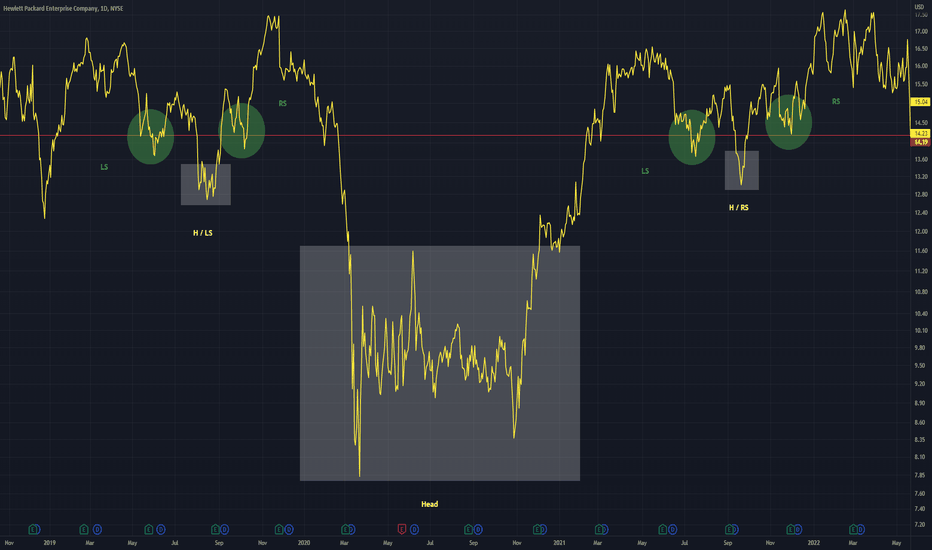Open the earnings marker before the 2021 label
The height and width of the screenshot is (550, 932).
point(537,529)
